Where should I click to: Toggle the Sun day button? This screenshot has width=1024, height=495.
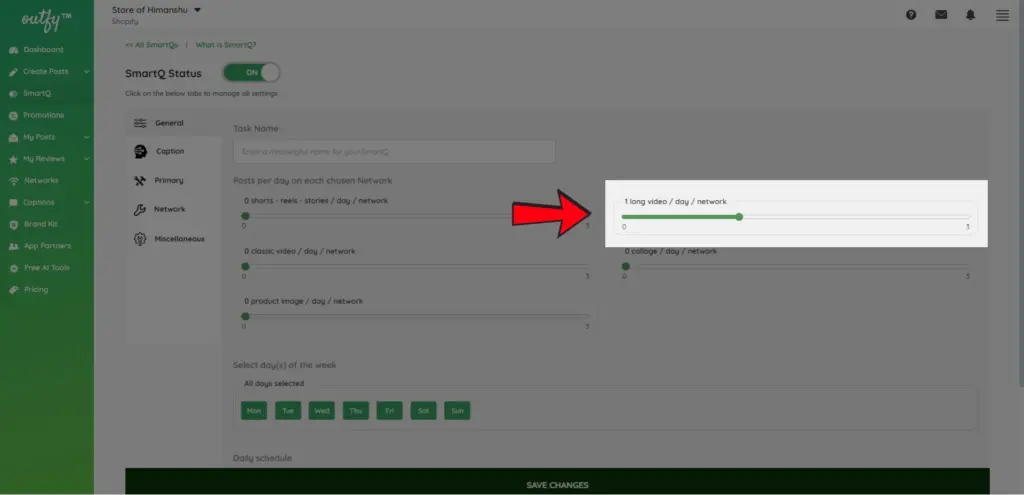tap(457, 411)
